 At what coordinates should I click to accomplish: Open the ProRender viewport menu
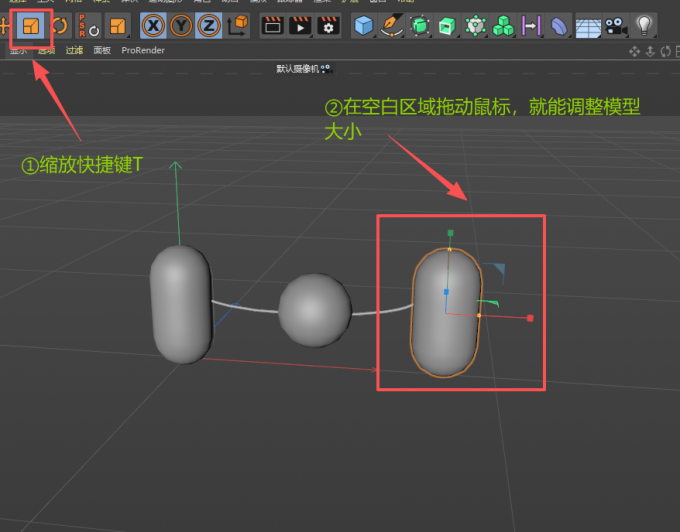(143, 50)
